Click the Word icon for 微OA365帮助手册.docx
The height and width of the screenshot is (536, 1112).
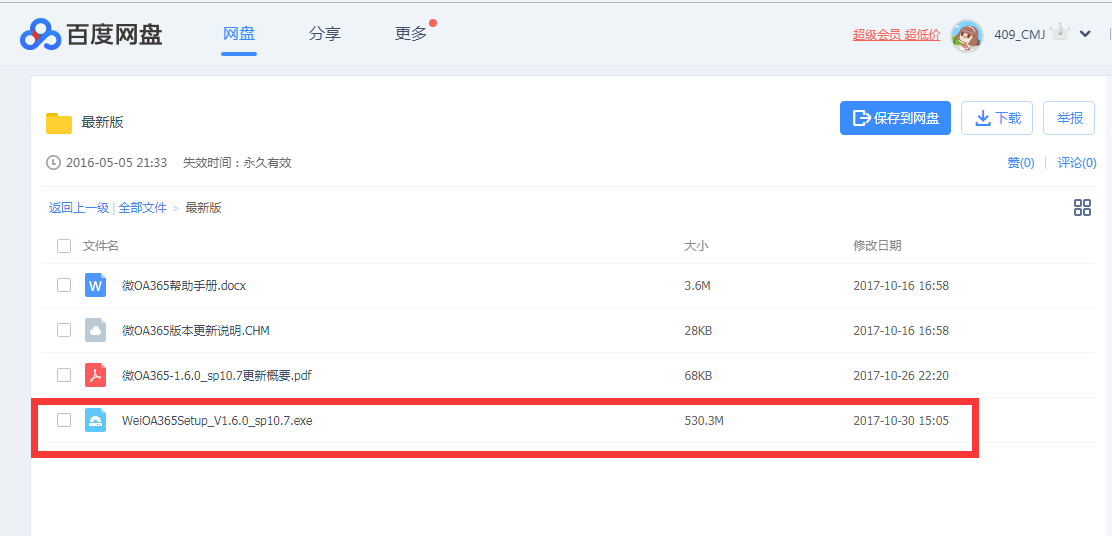tap(95, 285)
